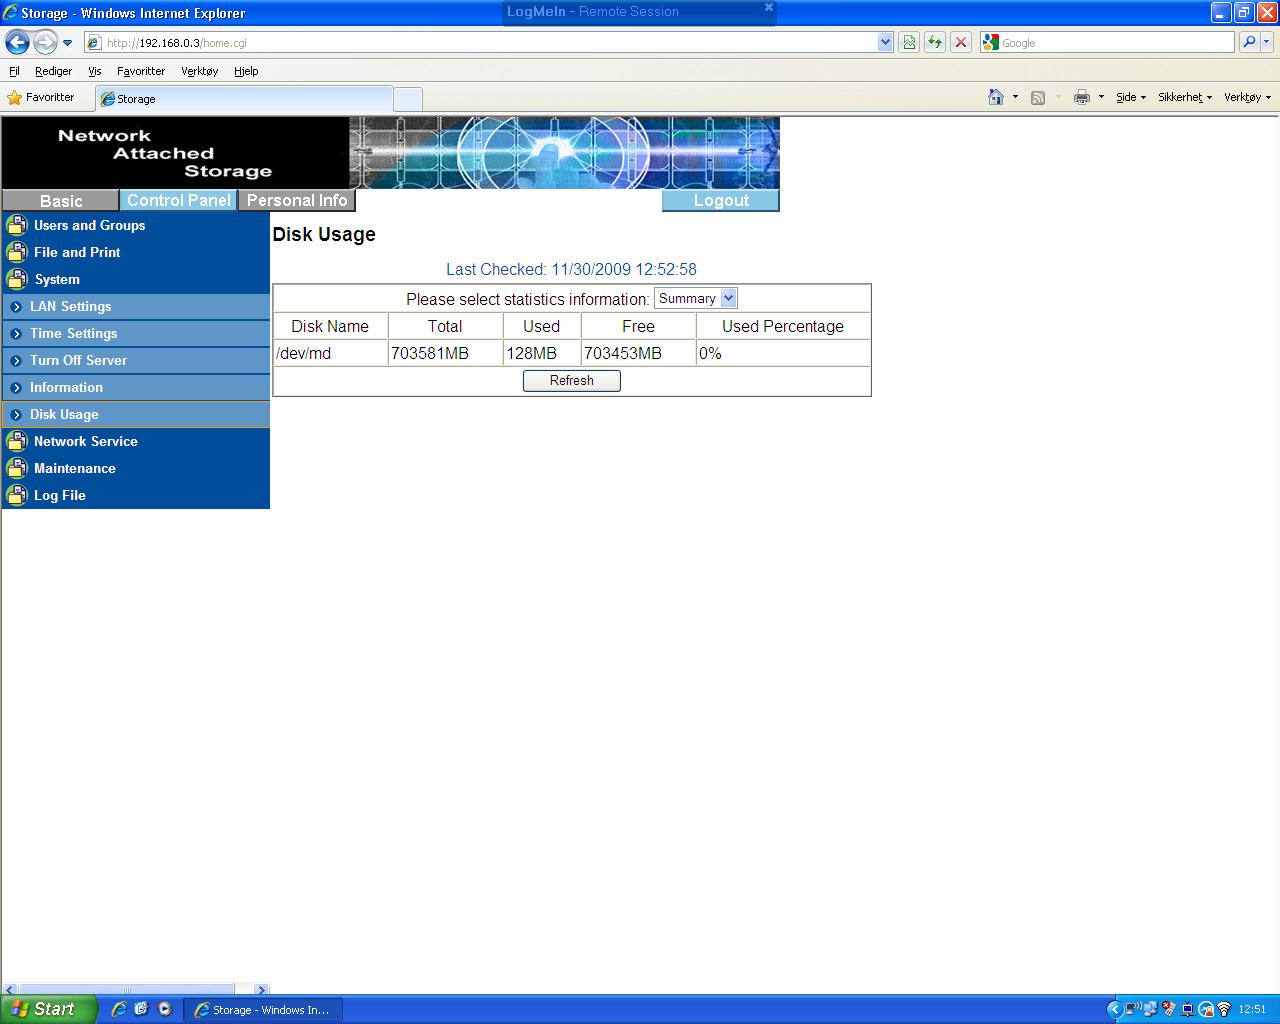1280x1024 pixels.
Task: Click the System folder icon
Action: pos(17,279)
